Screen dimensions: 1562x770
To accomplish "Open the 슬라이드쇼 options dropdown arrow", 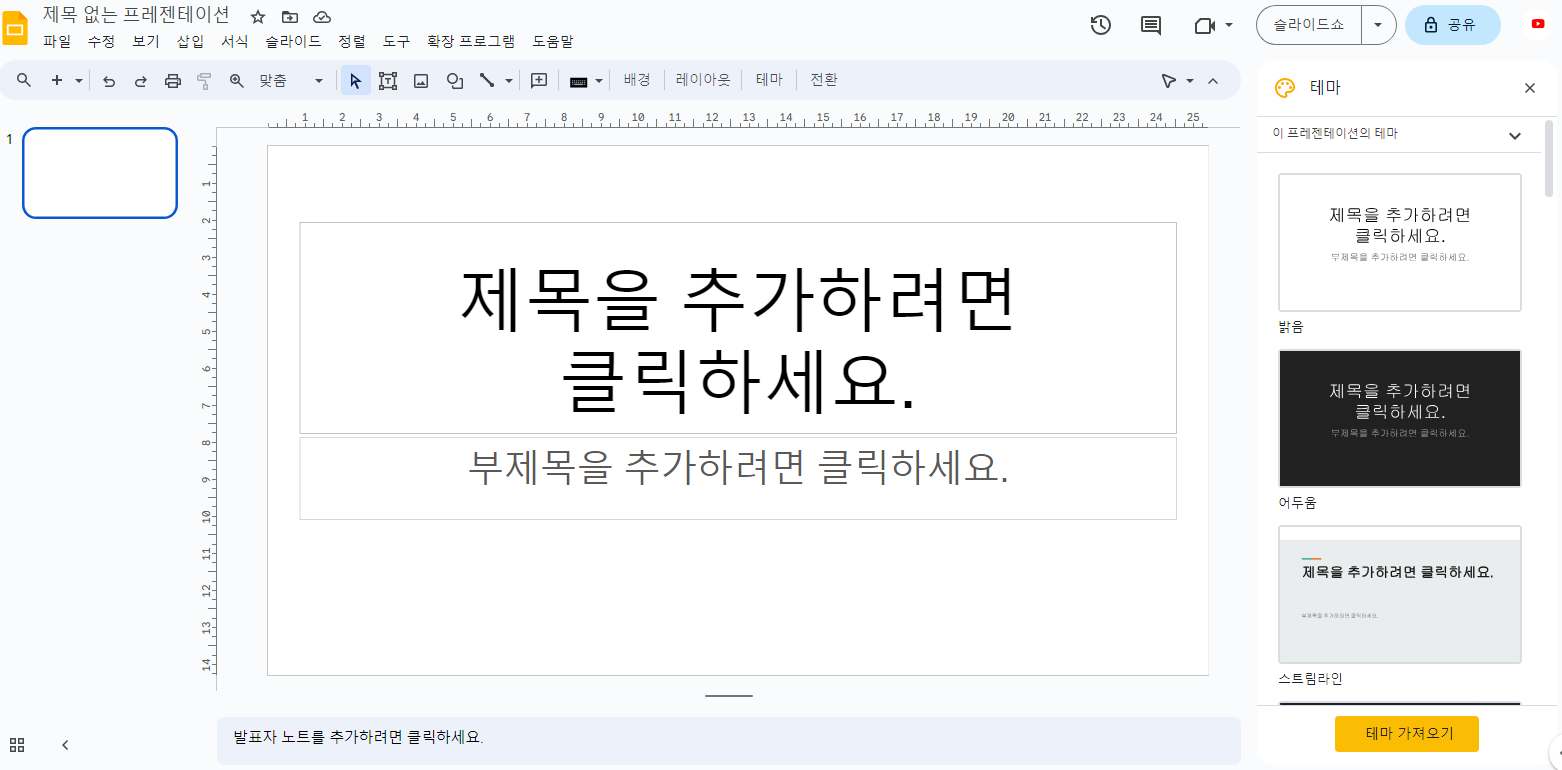I will [1379, 25].
